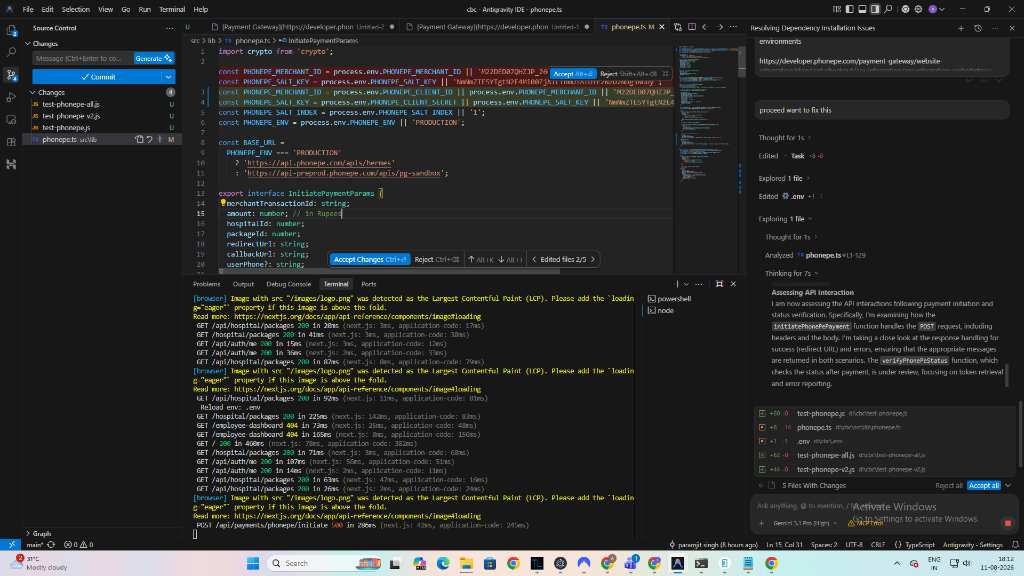
Task: Open the Terminal menu
Action: [172, 9]
